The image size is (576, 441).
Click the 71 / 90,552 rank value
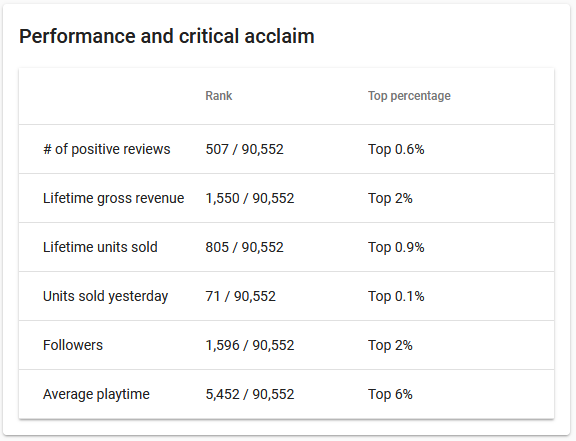point(240,296)
